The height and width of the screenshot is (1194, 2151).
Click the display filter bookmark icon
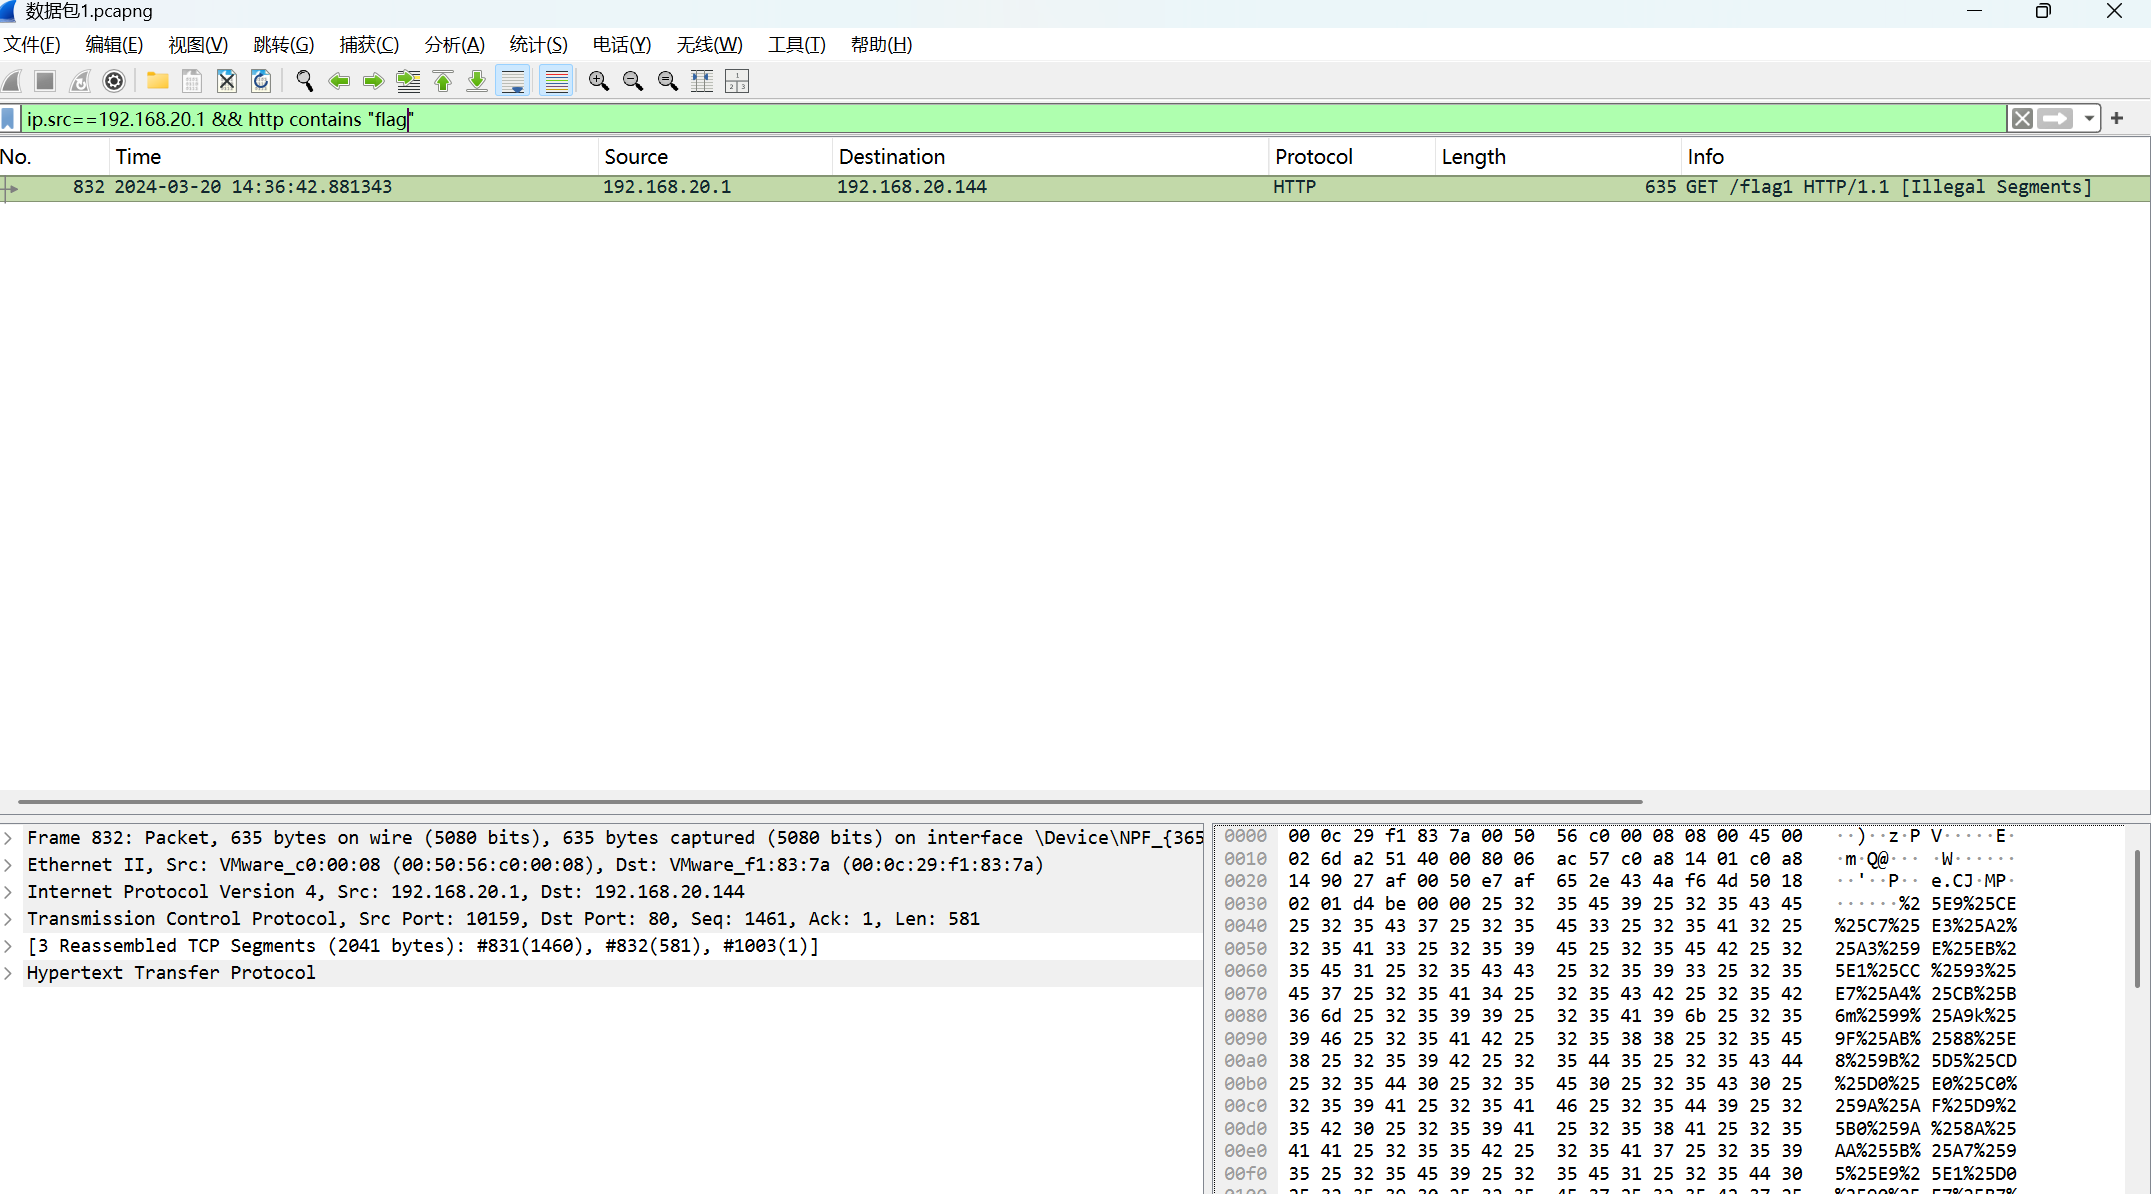coord(9,119)
